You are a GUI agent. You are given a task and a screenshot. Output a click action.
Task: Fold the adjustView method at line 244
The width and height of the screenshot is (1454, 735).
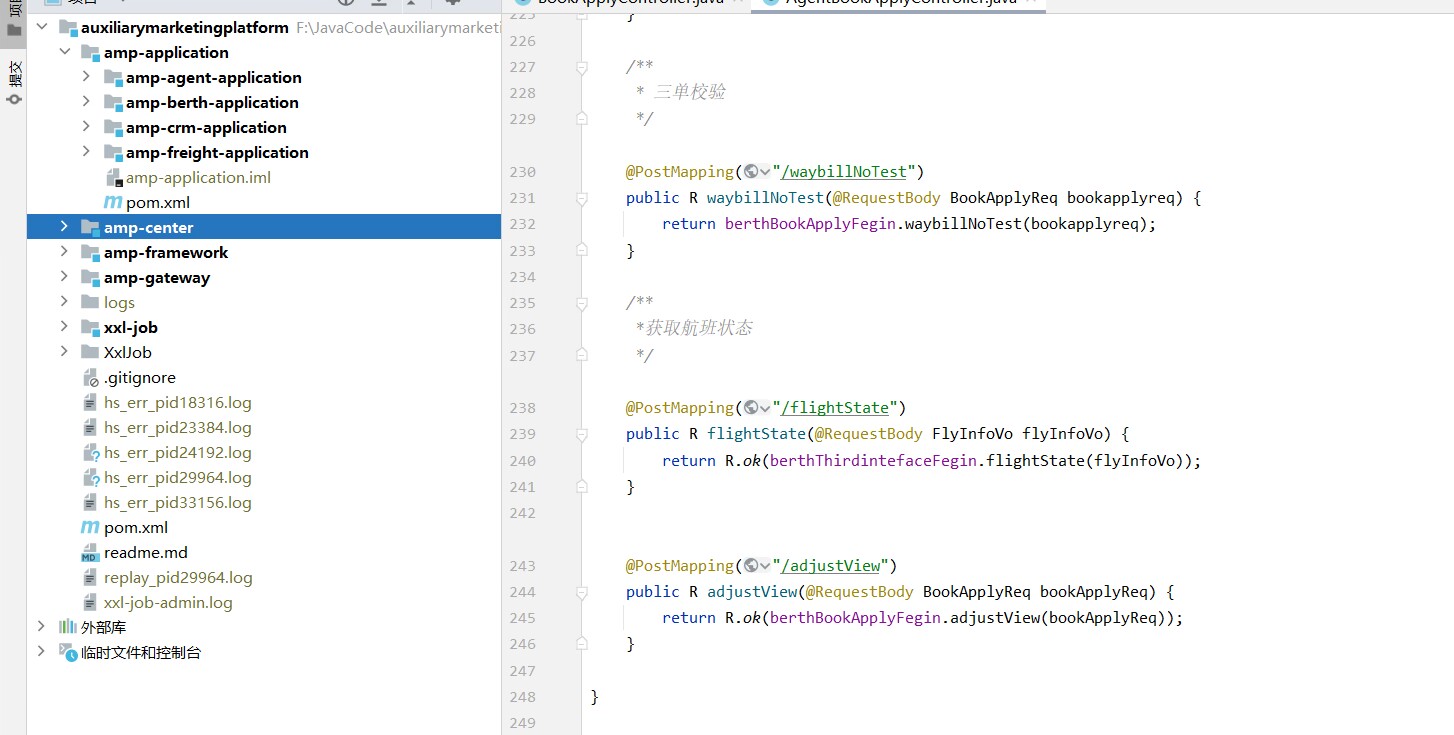pyautogui.click(x=581, y=592)
